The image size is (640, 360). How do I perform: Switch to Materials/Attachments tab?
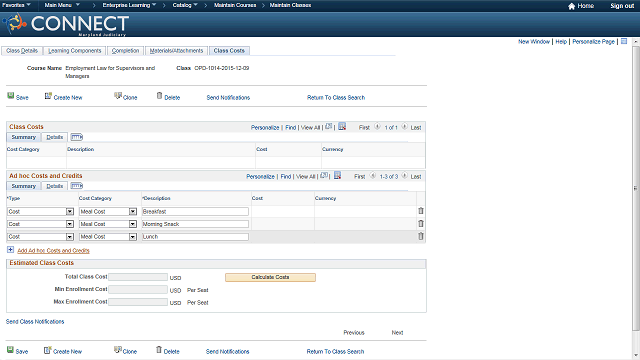click(176, 51)
